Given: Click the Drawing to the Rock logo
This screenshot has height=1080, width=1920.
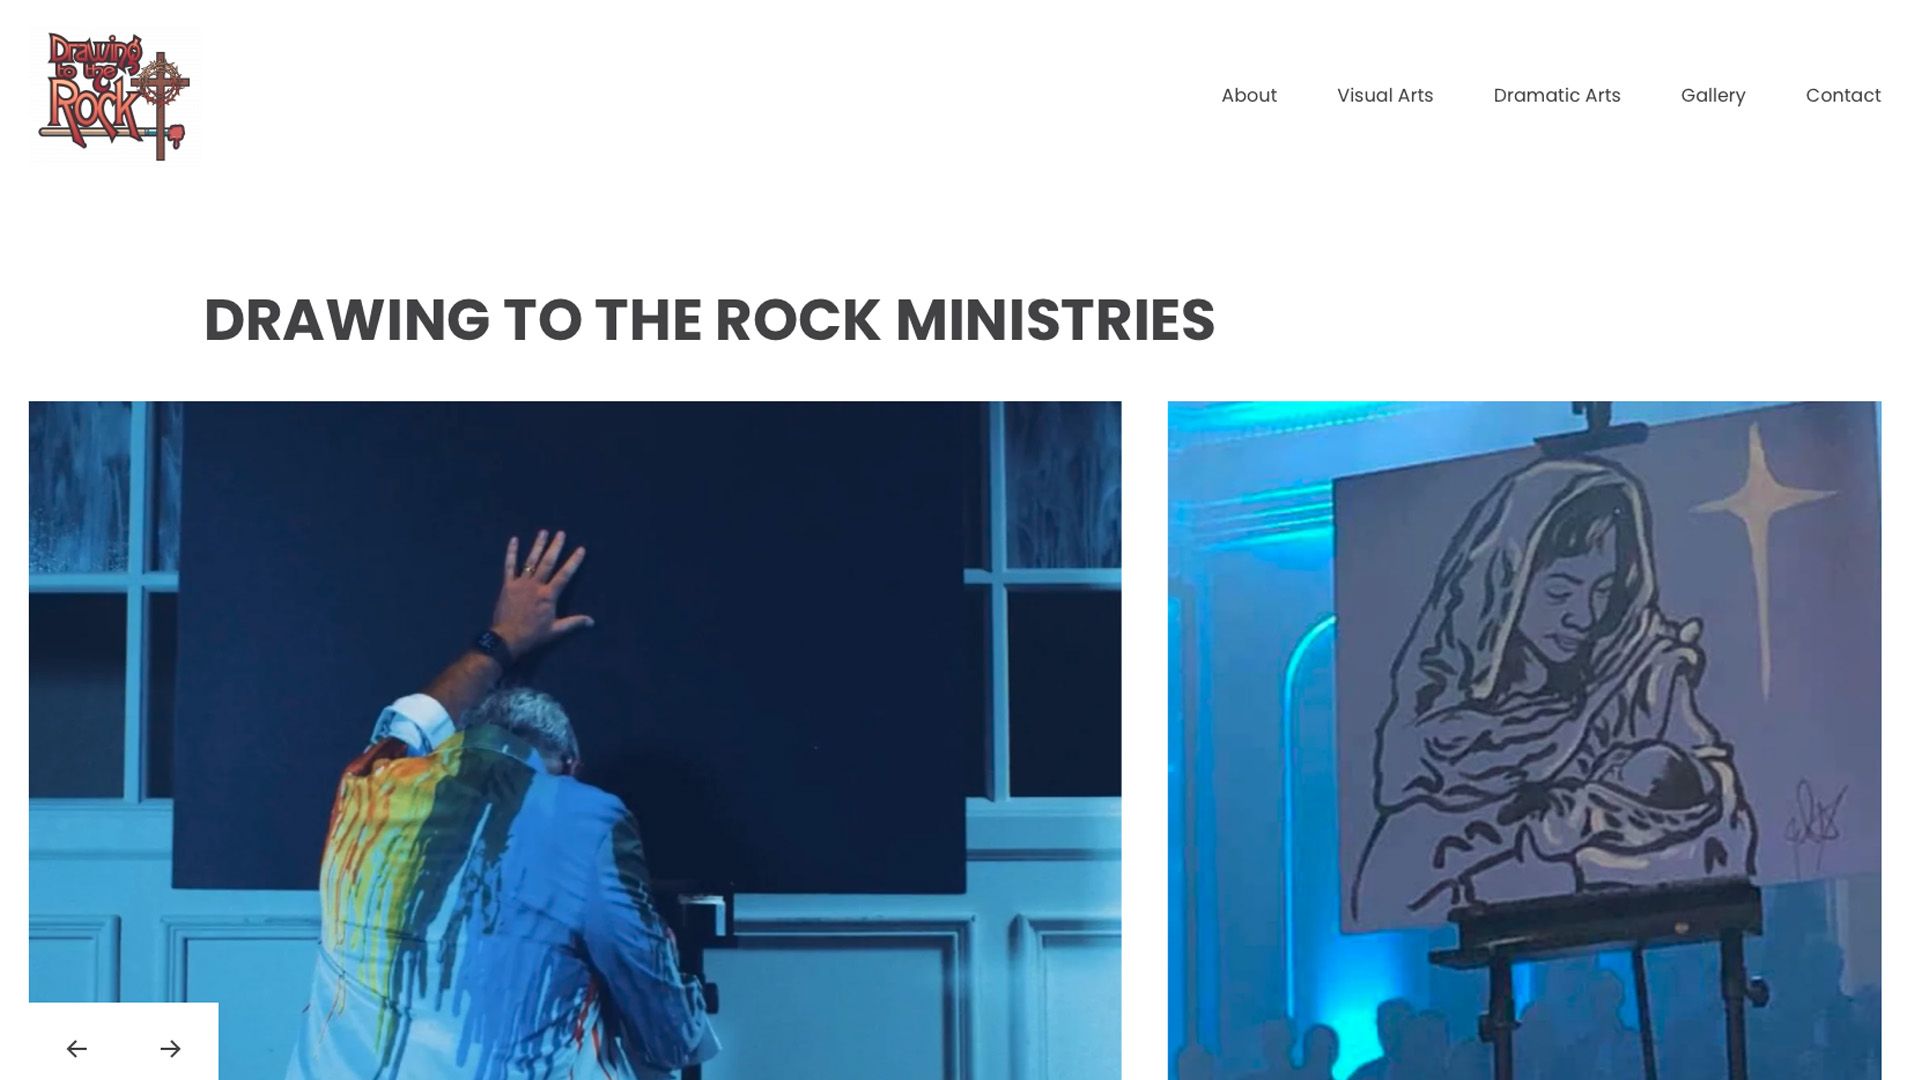Looking at the screenshot, I should (115, 96).
